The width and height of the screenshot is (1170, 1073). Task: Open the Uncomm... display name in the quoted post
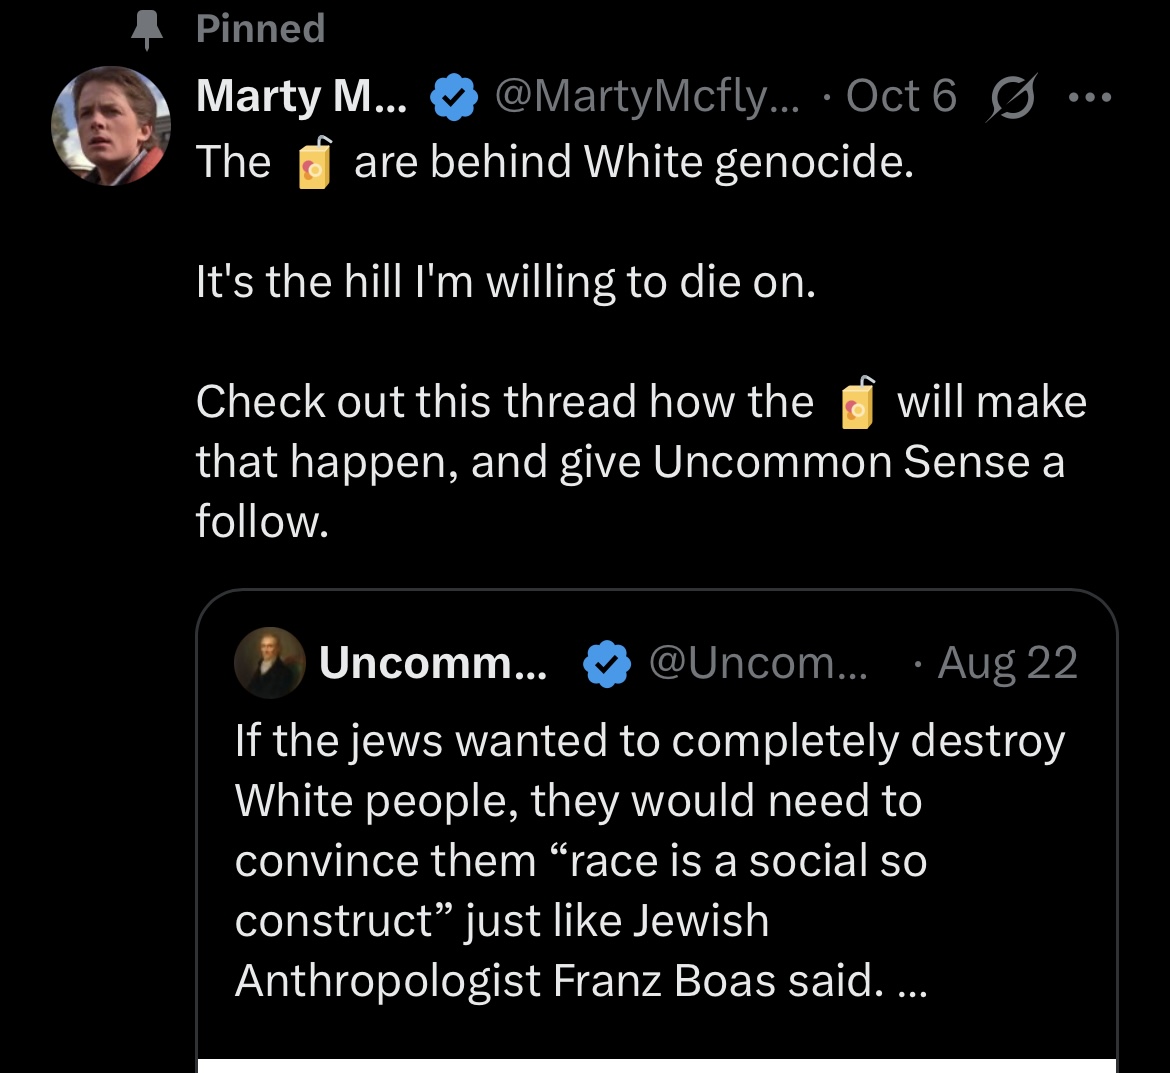[433, 662]
